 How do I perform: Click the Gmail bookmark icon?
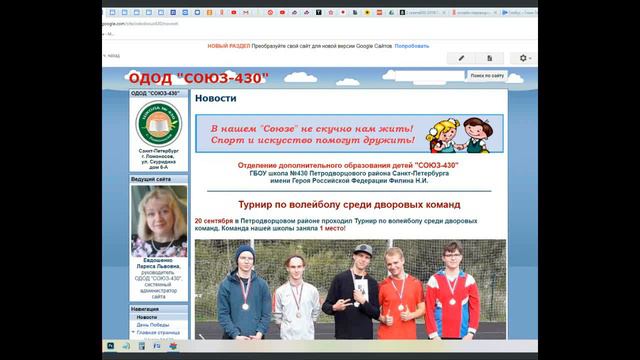(246, 13)
